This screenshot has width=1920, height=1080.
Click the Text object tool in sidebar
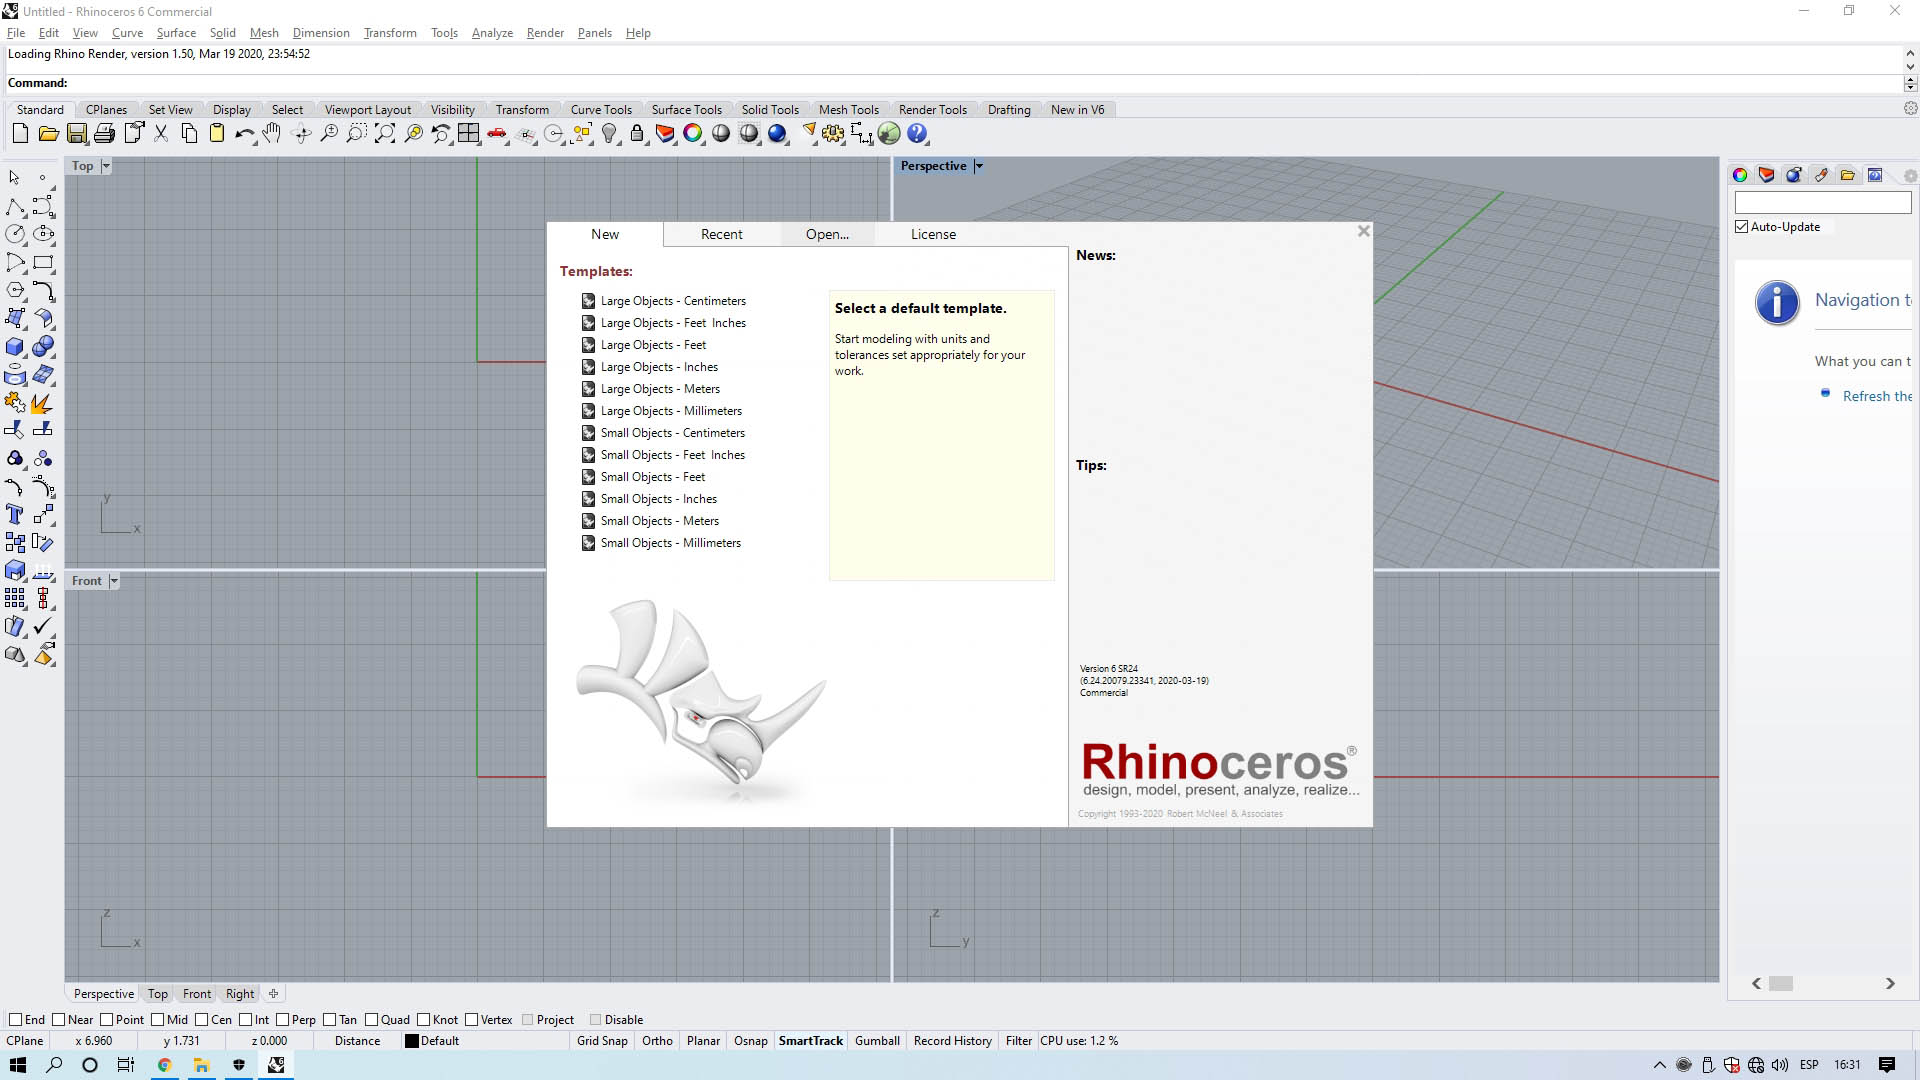(15, 515)
